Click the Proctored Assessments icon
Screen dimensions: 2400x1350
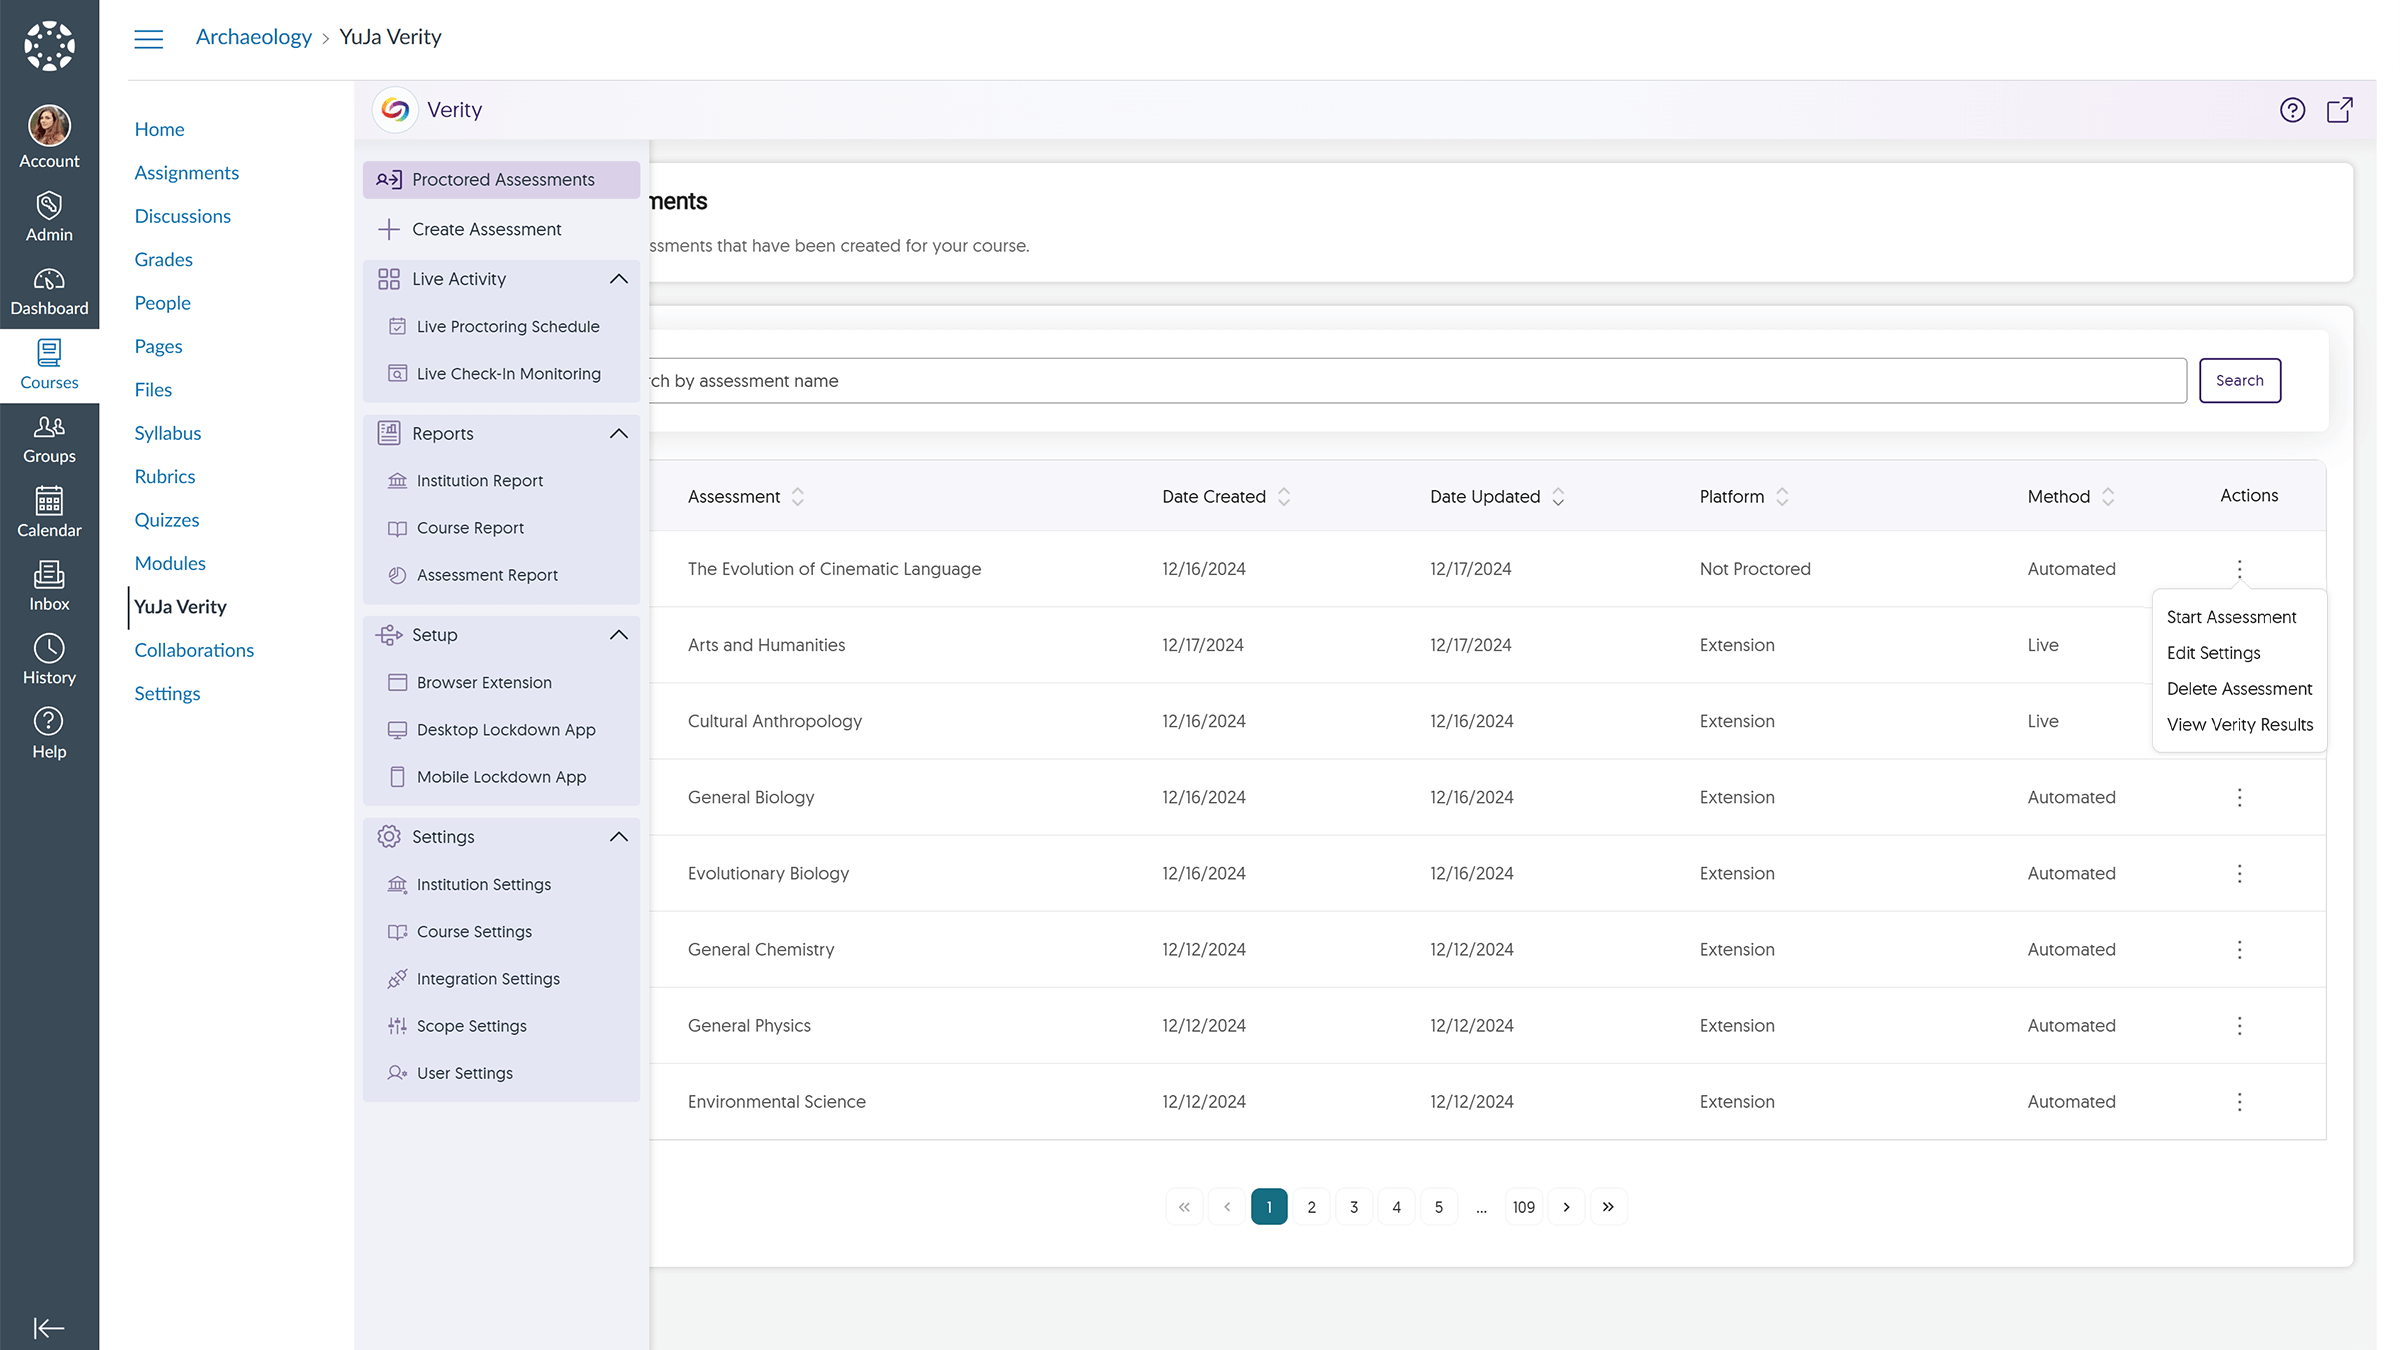coord(389,180)
